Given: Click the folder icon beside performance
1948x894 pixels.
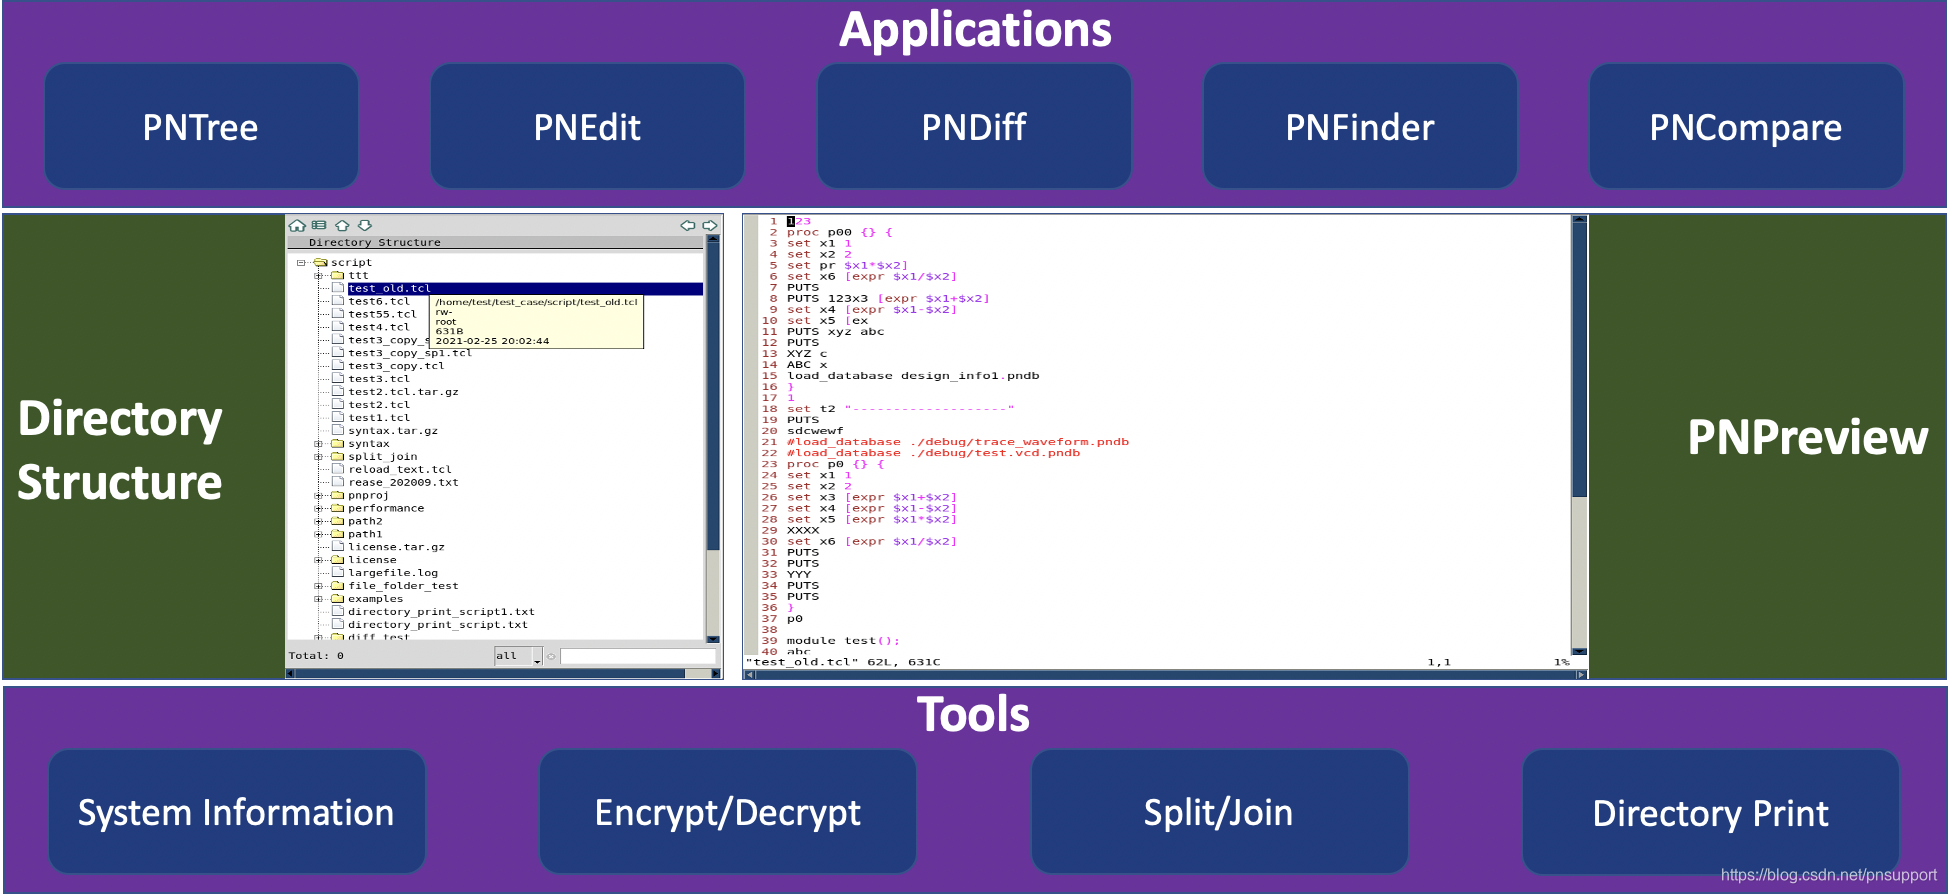Looking at the screenshot, I should coord(338,508).
